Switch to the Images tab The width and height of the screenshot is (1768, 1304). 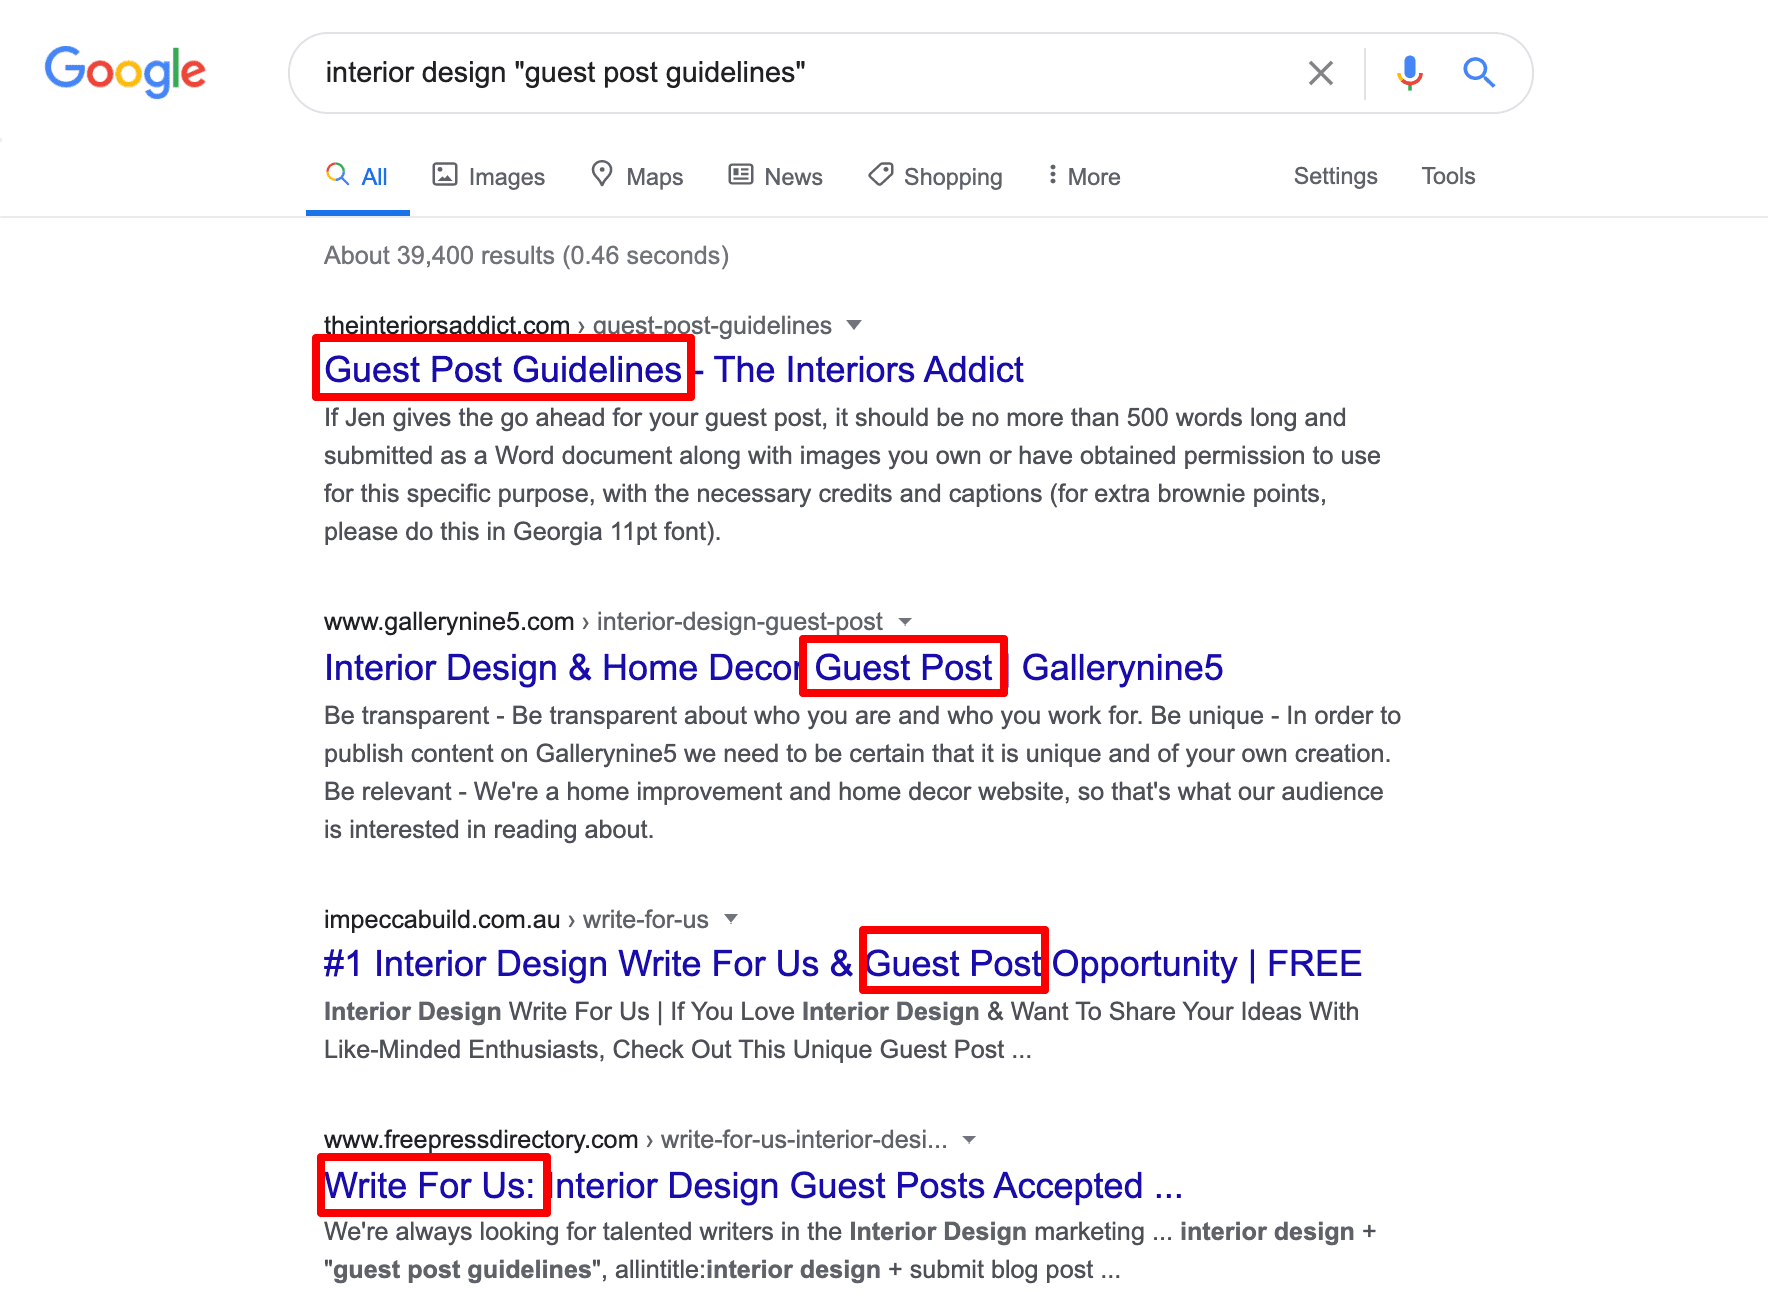[x=488, y=176]
